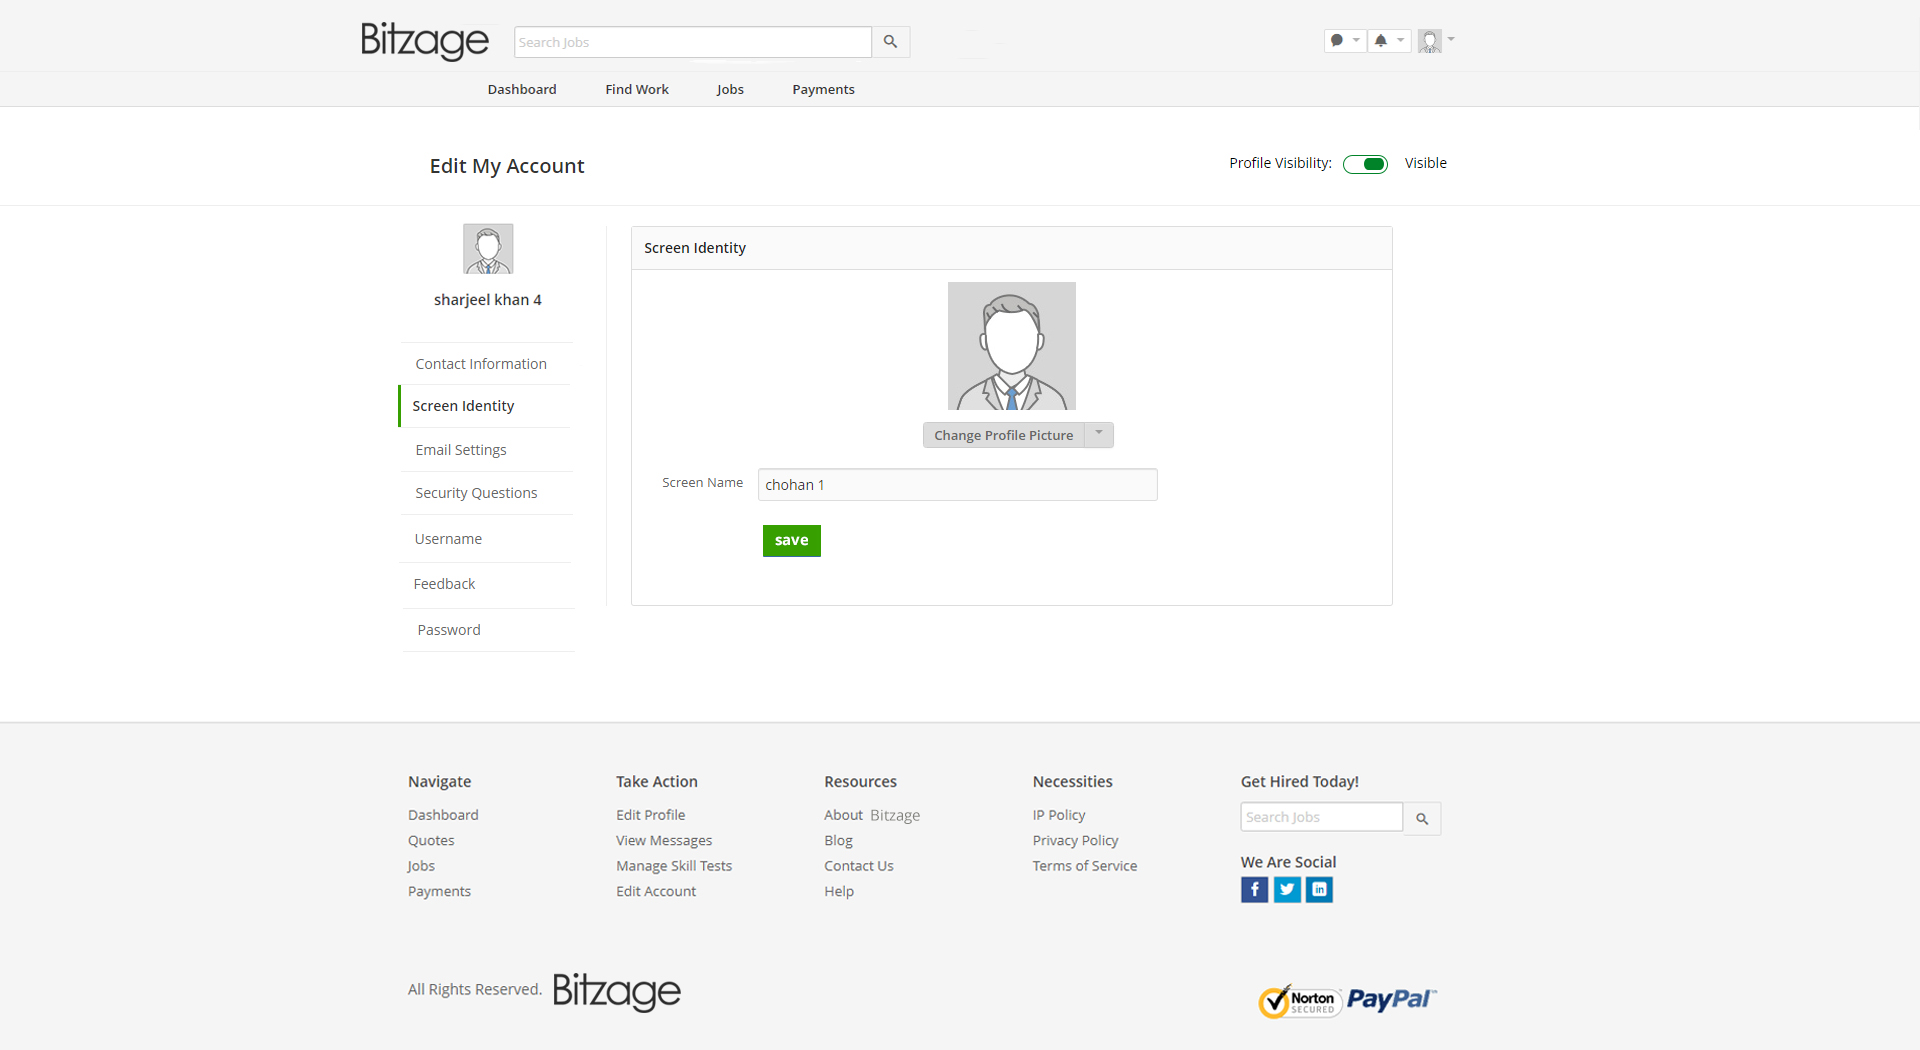Click the Screen Name input field
This screenshot has width=1920, height=1050.
[x=957, y=485]
